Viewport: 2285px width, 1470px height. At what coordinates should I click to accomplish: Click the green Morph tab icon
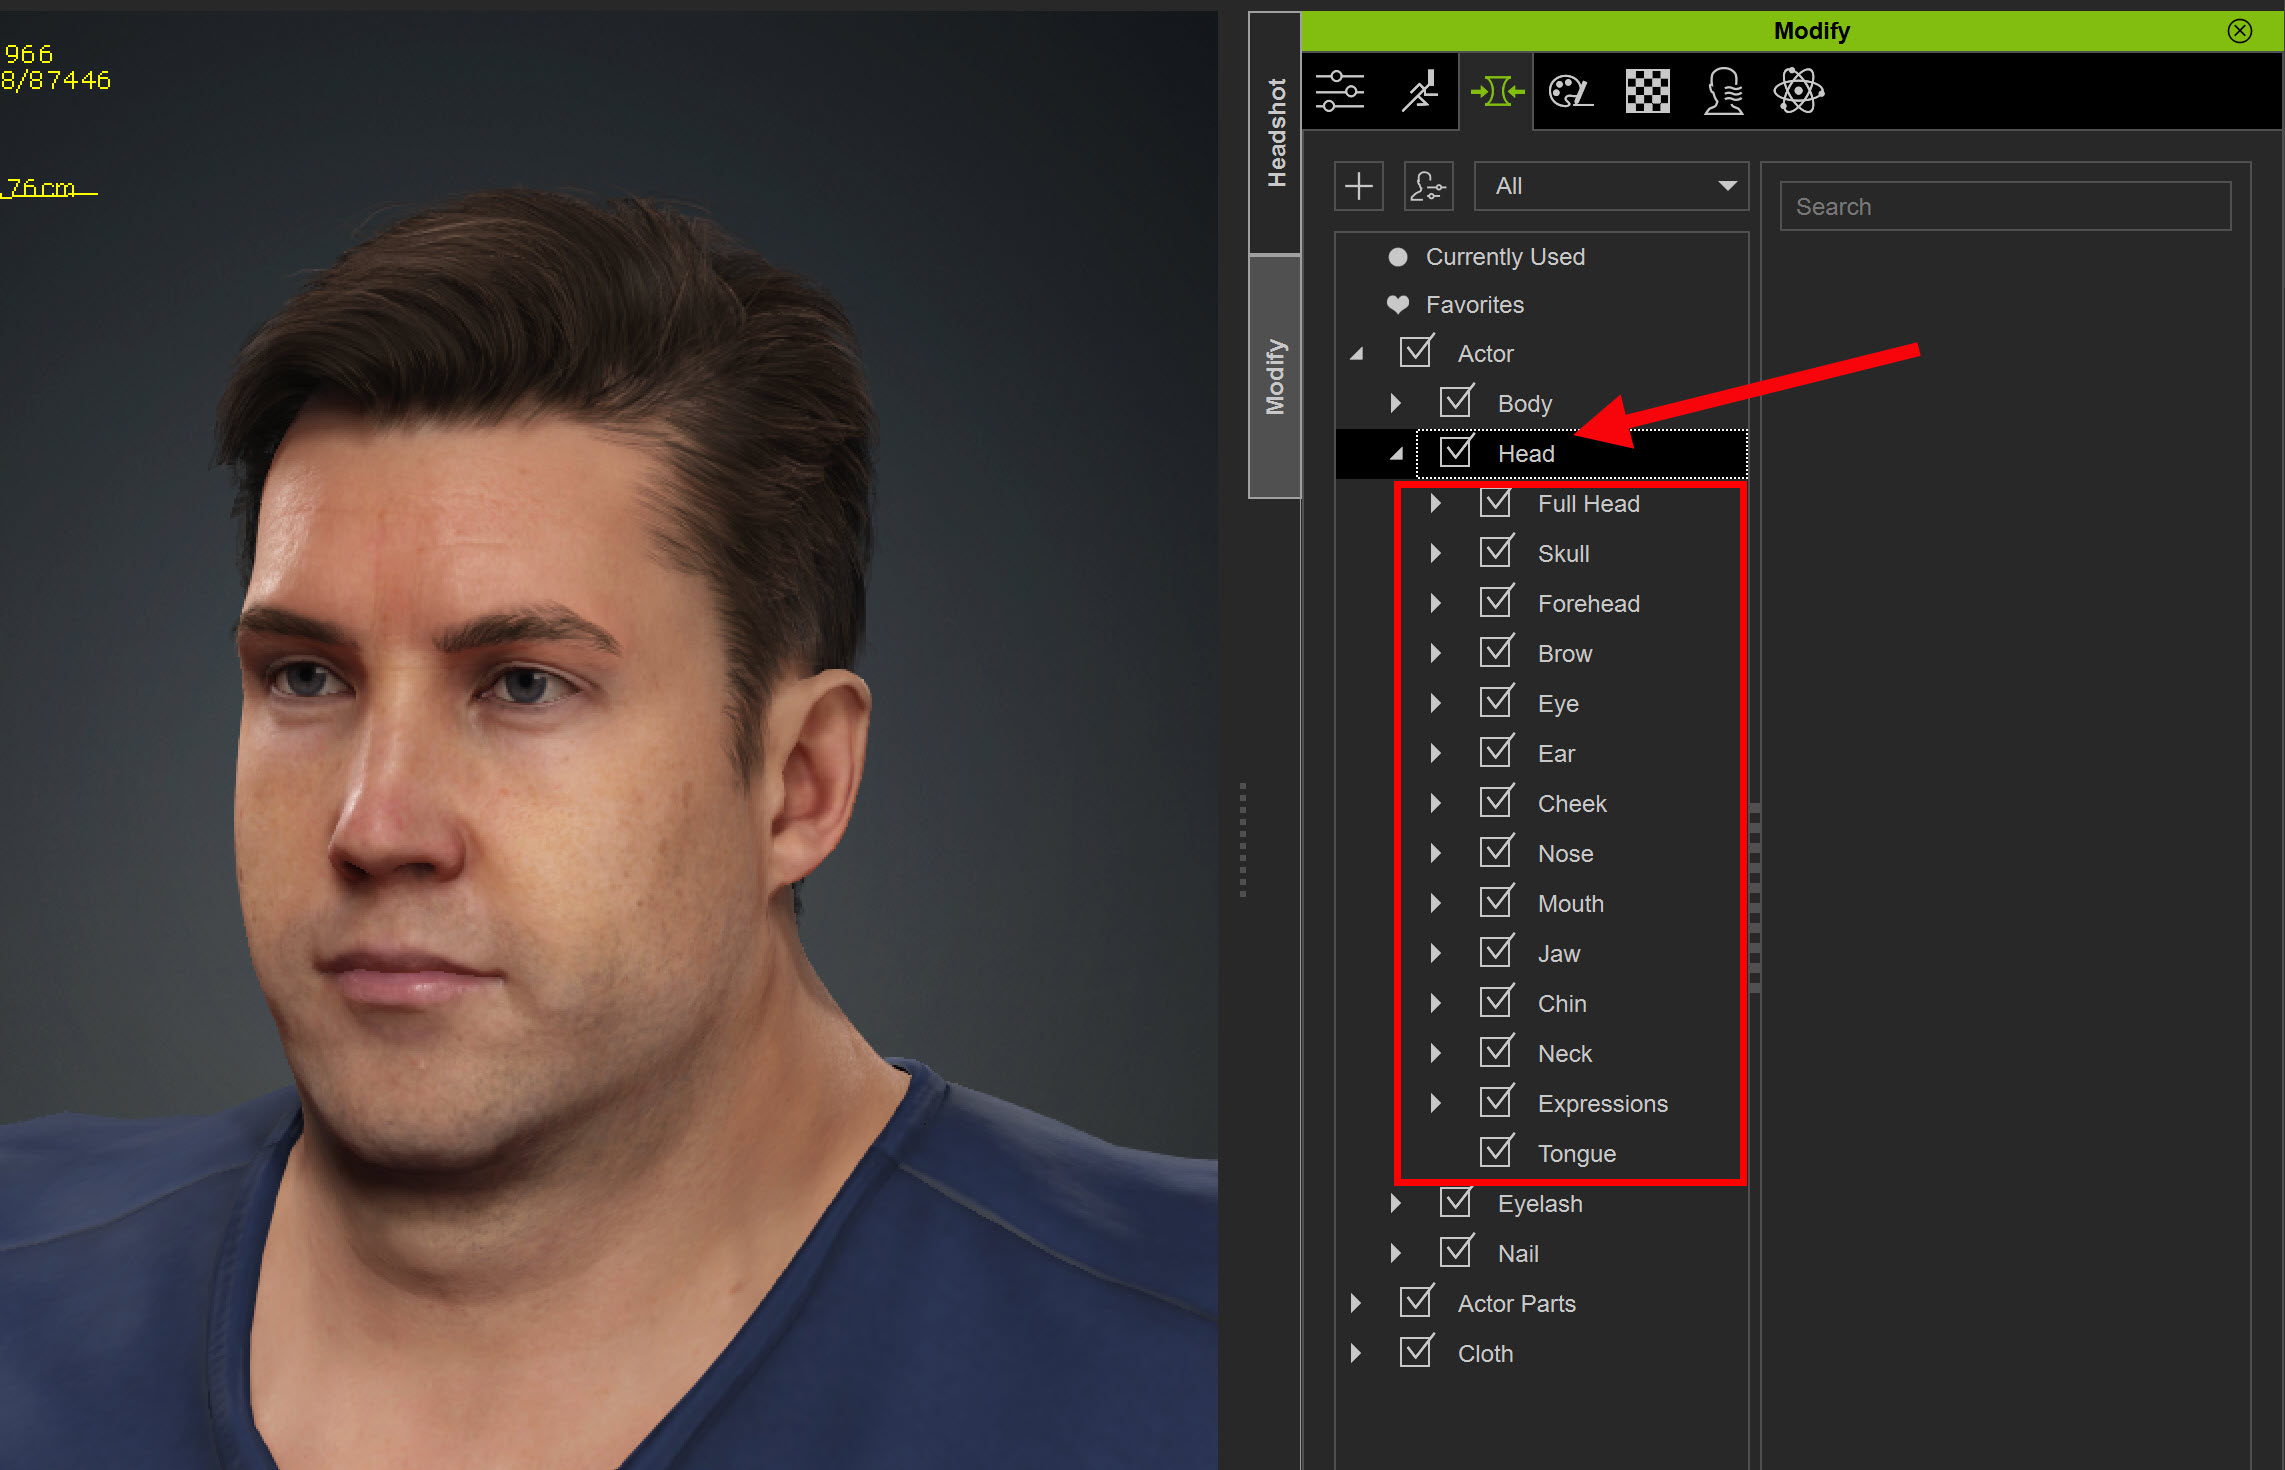(x=1496, y=92)
